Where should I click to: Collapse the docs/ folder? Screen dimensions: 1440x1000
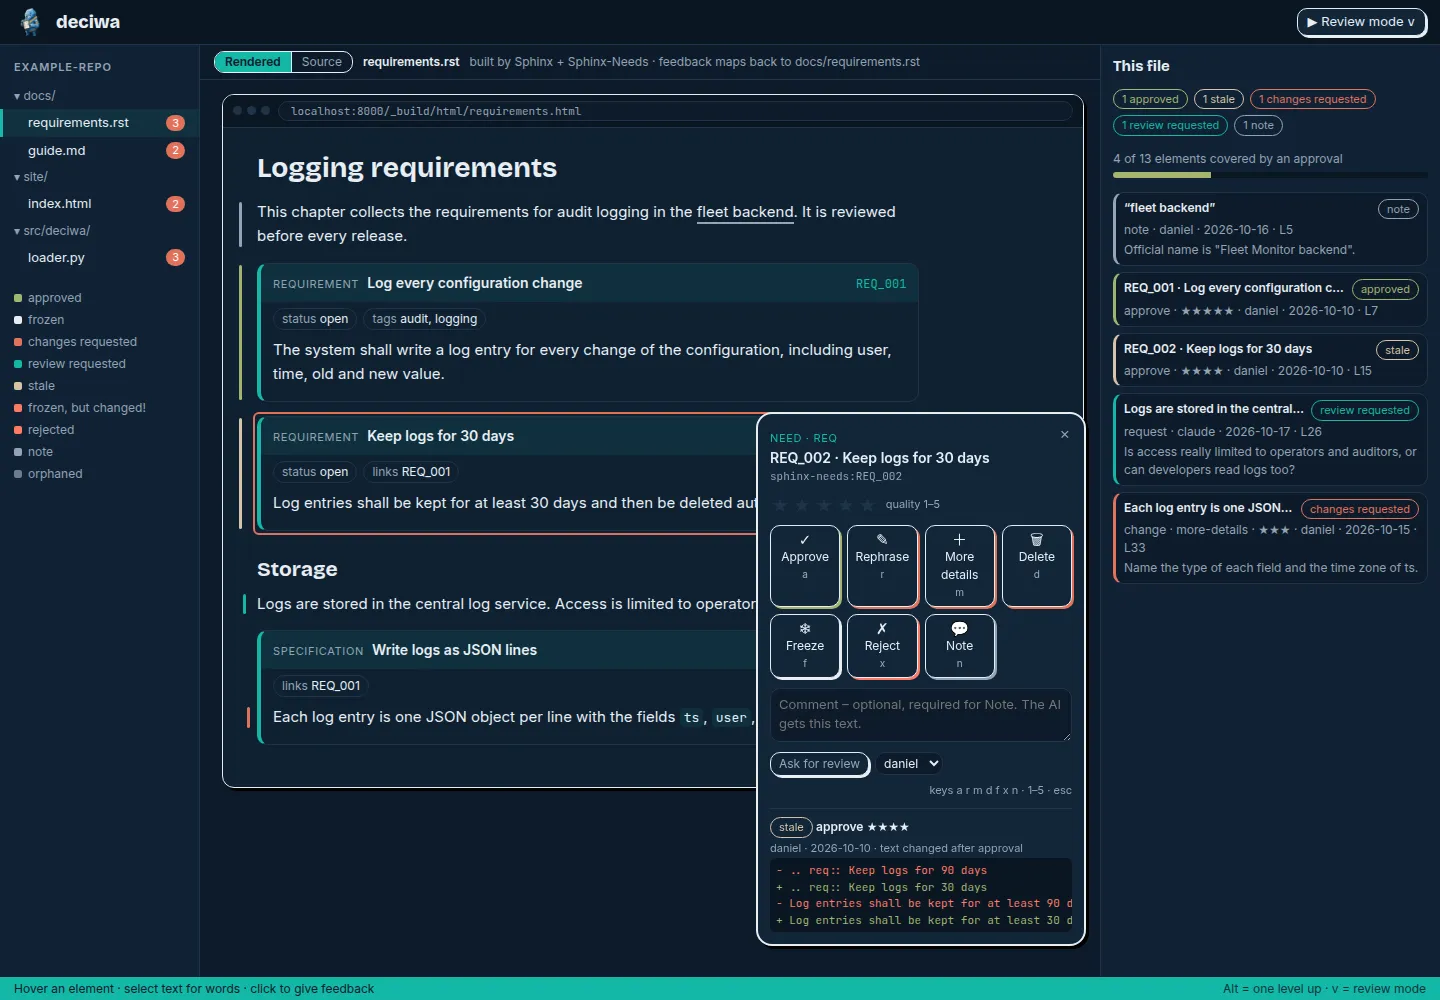35,96
